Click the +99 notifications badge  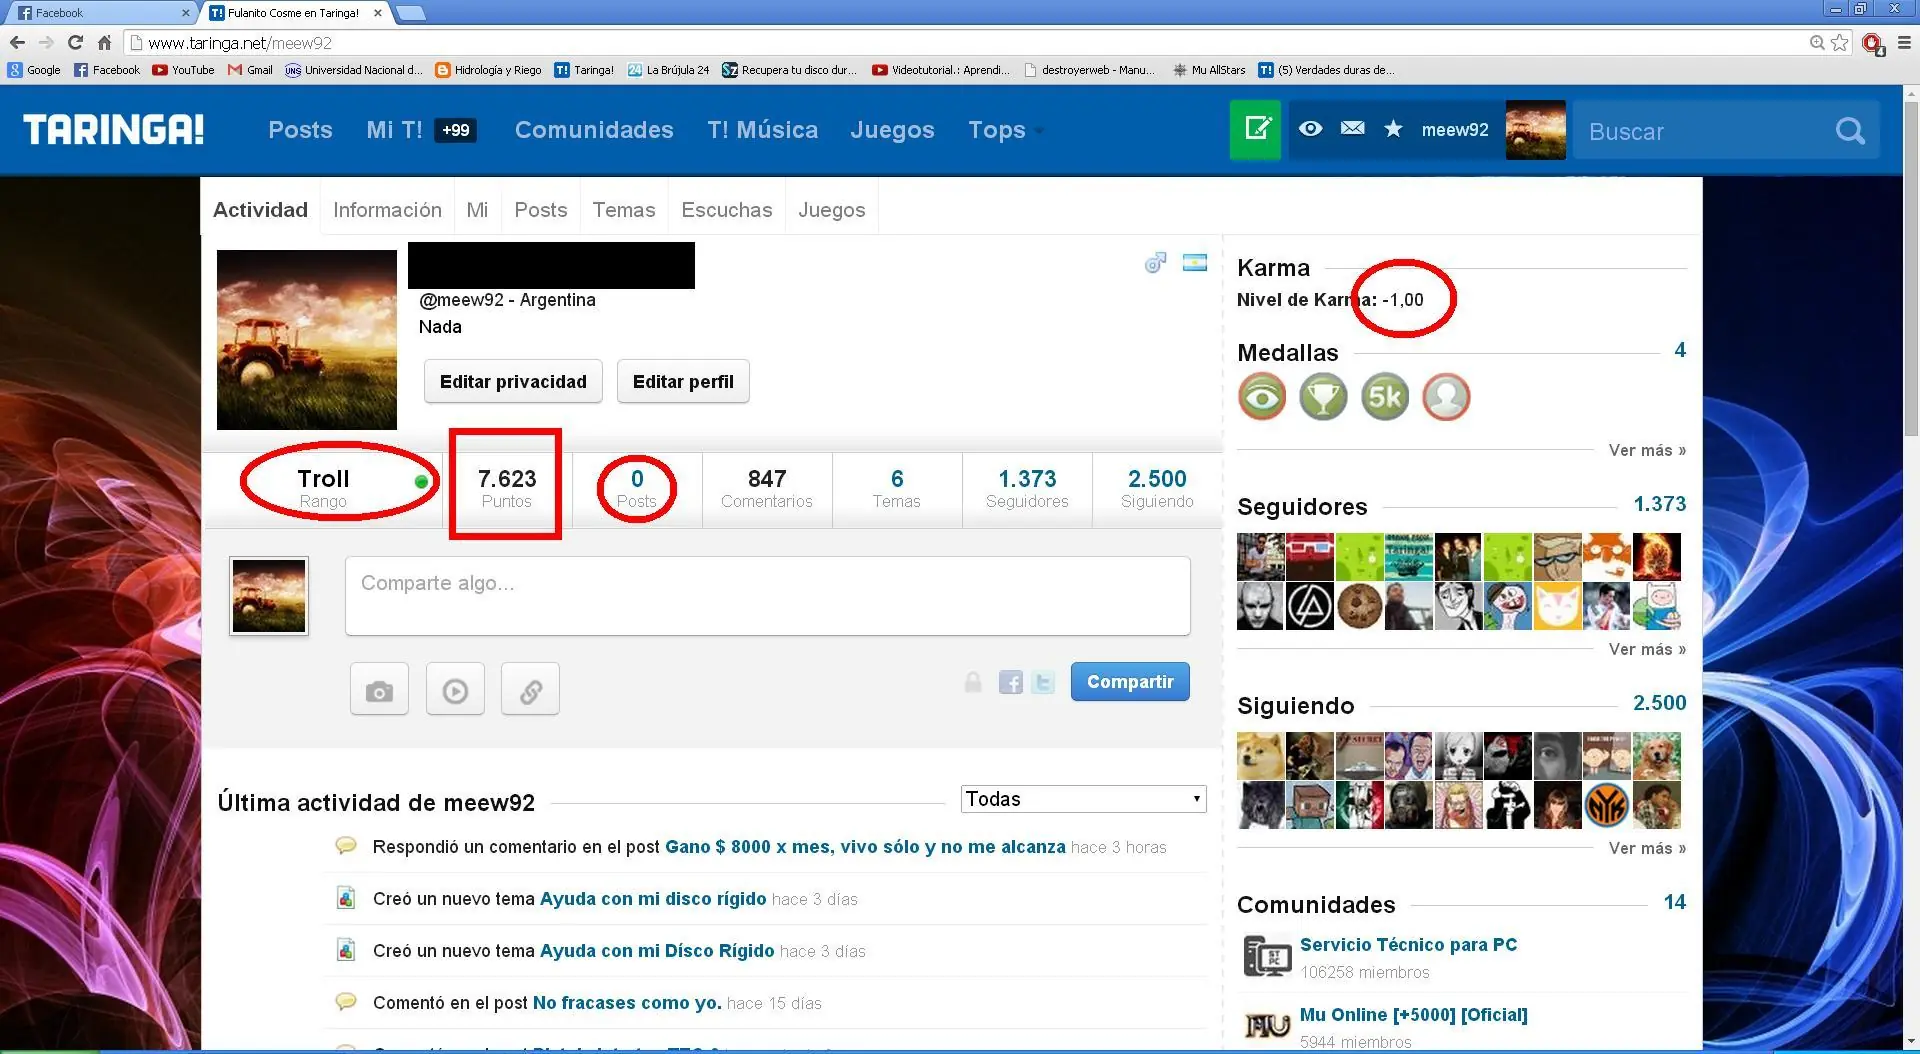(456, 130)
